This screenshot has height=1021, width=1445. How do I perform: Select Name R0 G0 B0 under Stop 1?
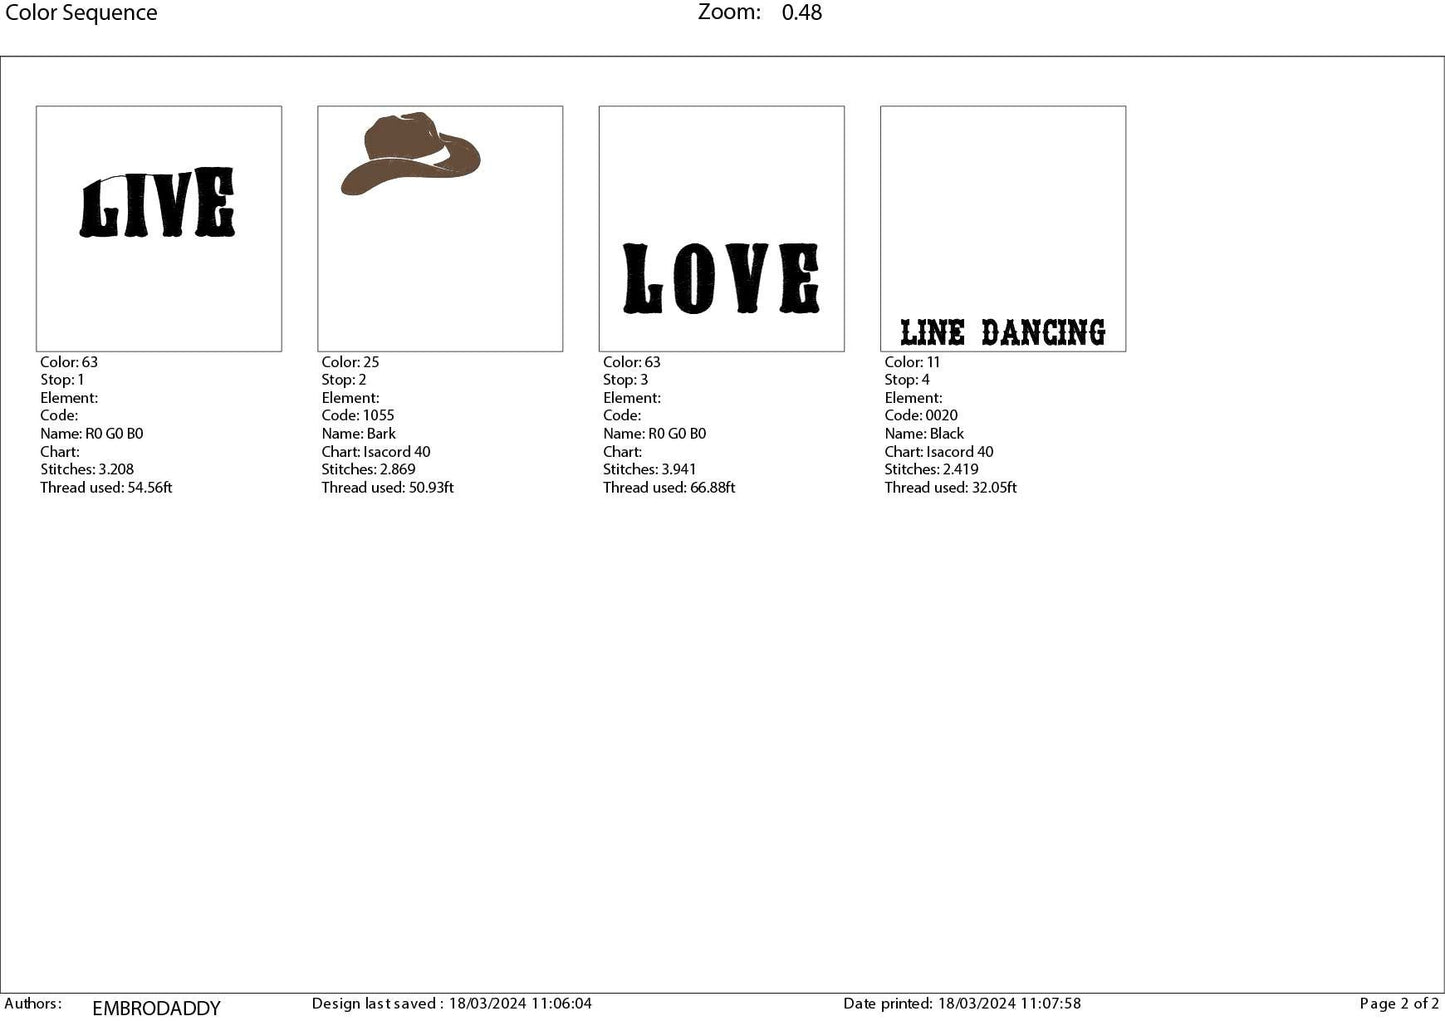point(91,433)
